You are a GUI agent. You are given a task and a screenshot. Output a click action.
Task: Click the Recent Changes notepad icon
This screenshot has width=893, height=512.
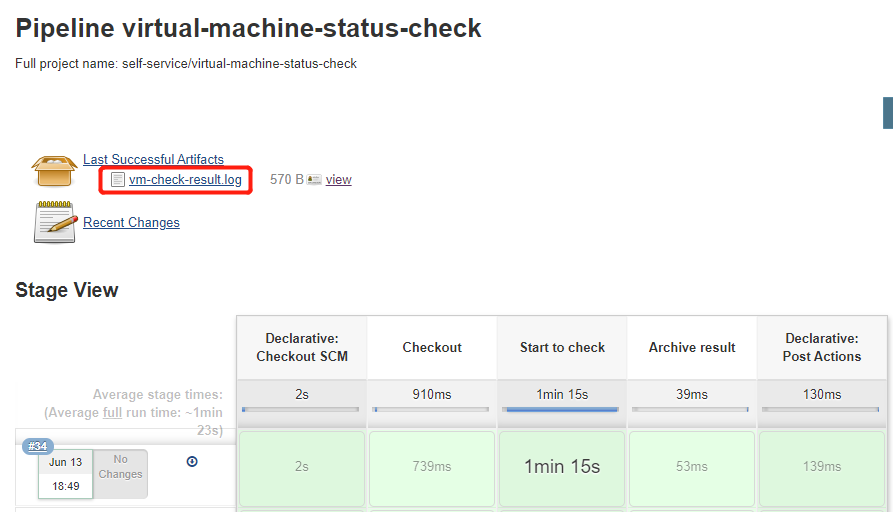pyautogui.click(x=55, y=222)
